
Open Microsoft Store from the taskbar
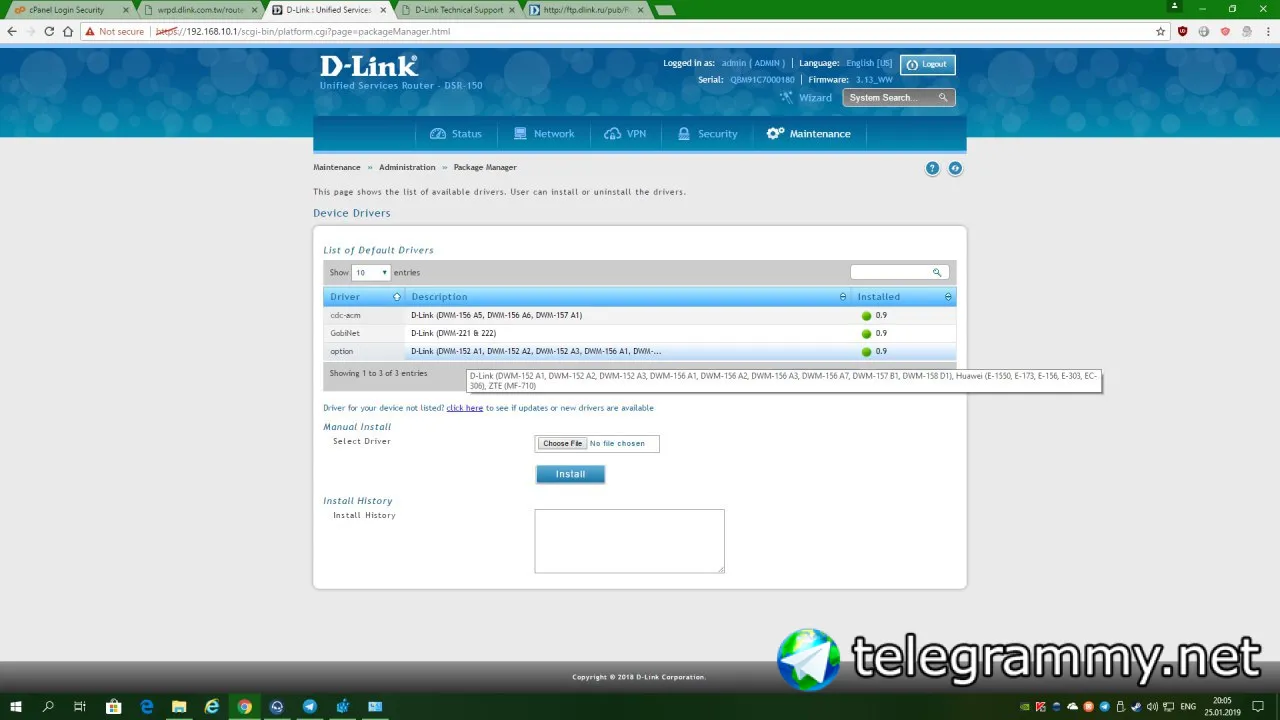pos(113,706)
